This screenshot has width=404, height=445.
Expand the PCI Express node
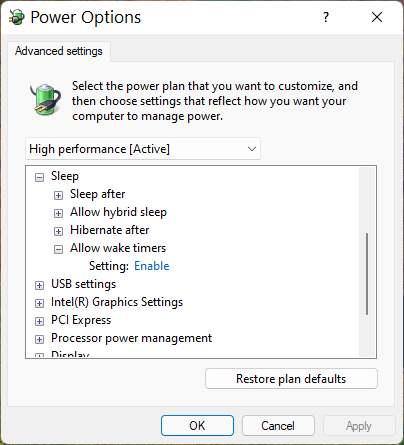coord(39,321)
